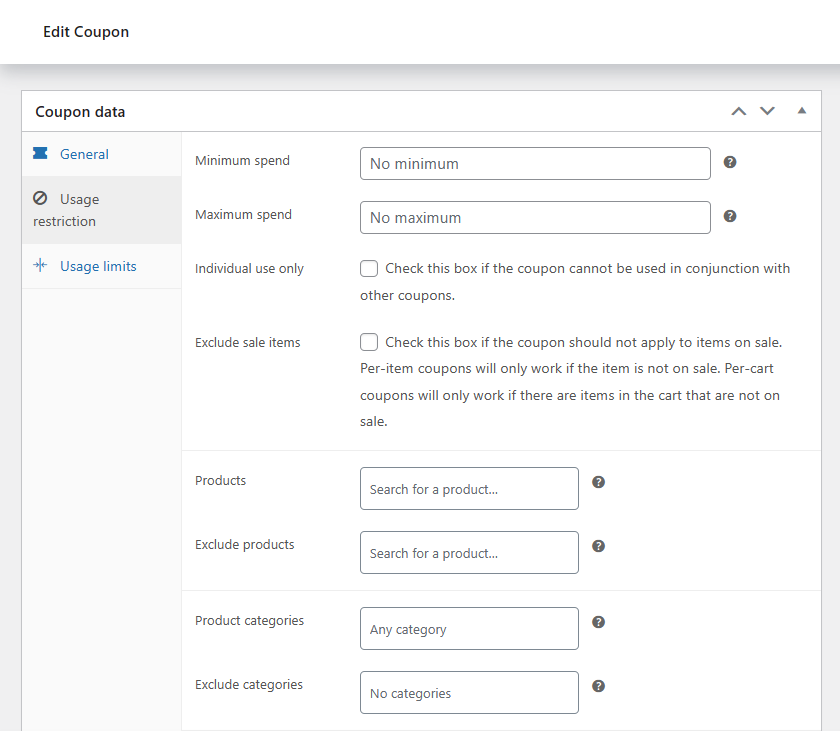Open the Usage limits tab
Screen dimensions: 840x731
pyautogui.click(x=101, y=266)
